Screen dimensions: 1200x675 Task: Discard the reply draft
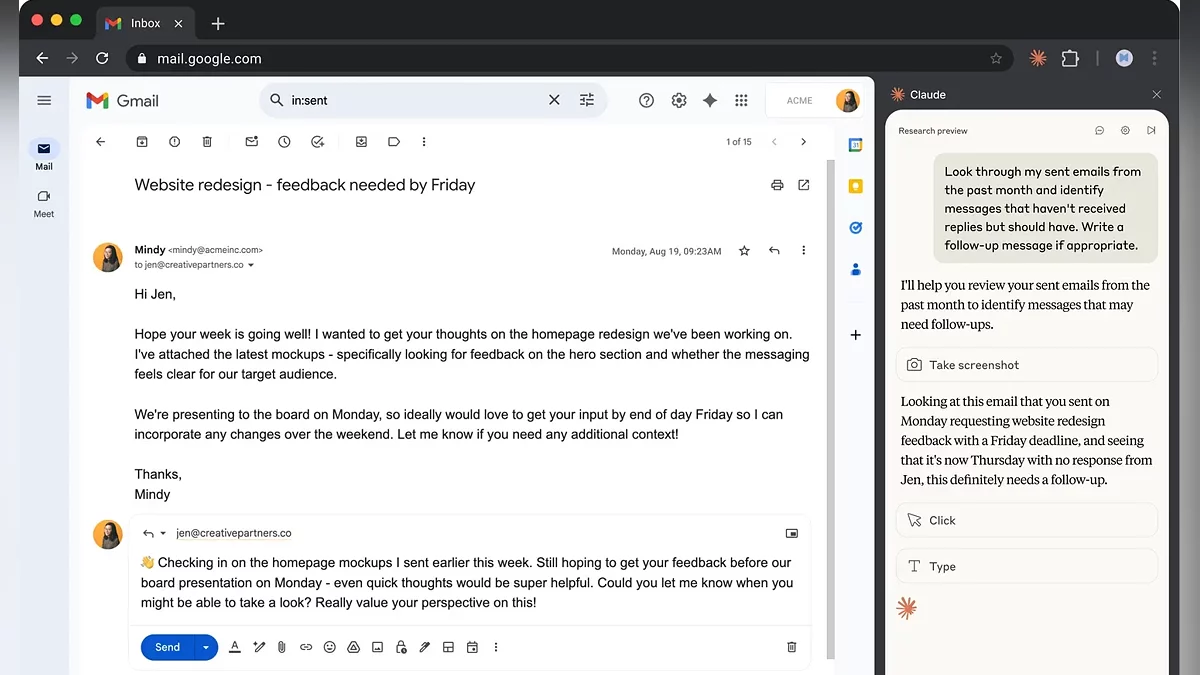pos(792,647)
